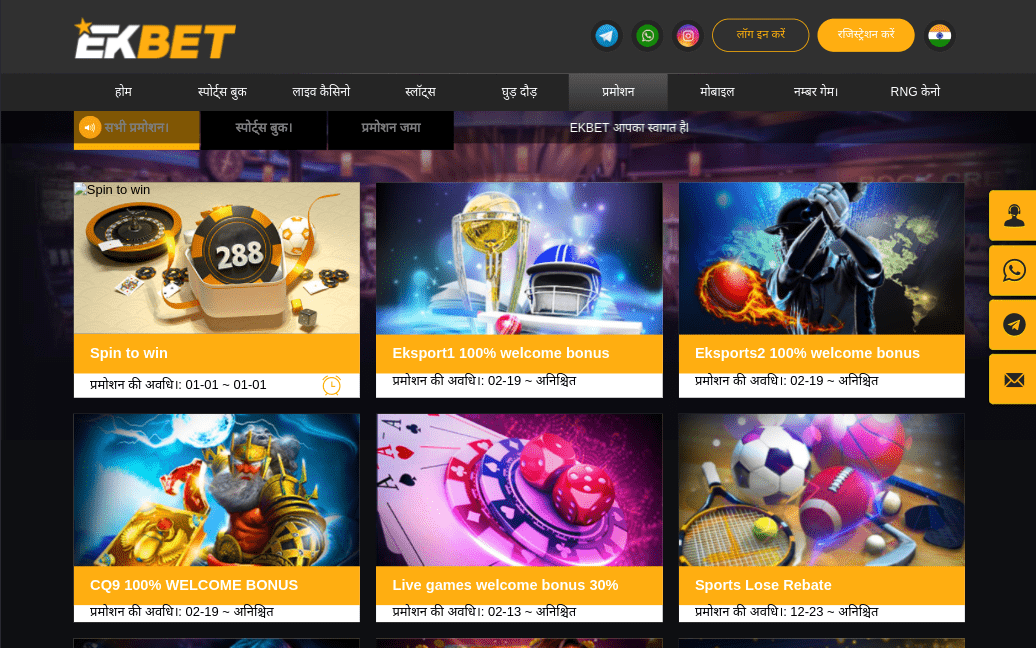Click the alarm clock icon on Spin to win

(332, 385)
